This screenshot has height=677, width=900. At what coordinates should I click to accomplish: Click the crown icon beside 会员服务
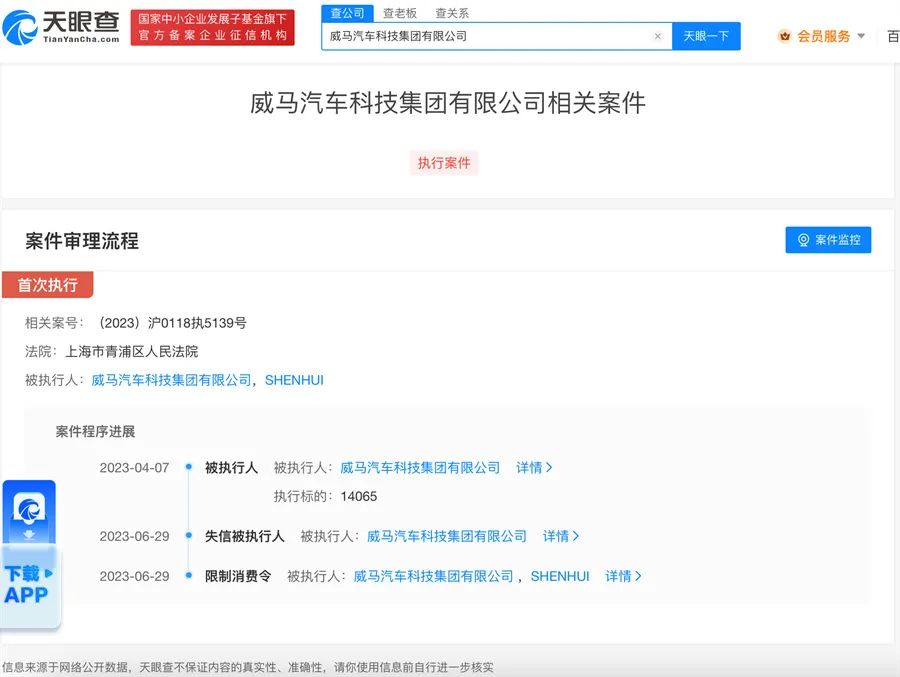click(x=784, y=36)
